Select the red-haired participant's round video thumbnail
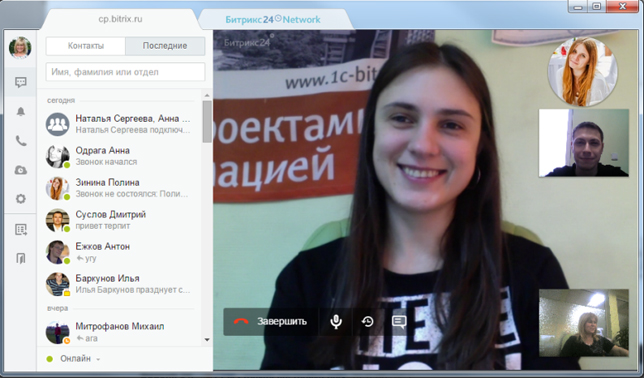This screenshot has height=378, width=644. (582, 71)
